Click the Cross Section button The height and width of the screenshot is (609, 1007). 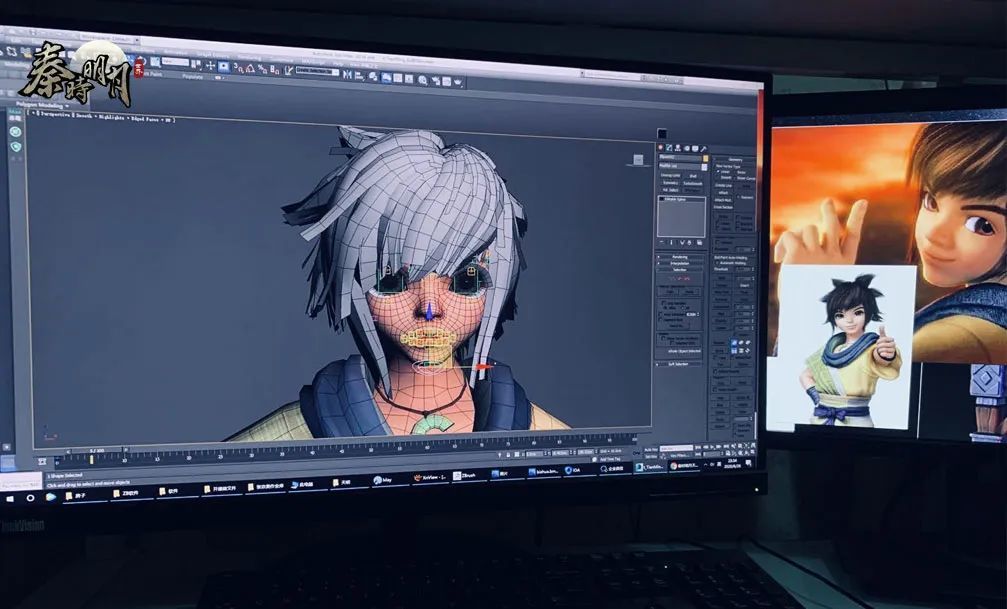(724, 207)
